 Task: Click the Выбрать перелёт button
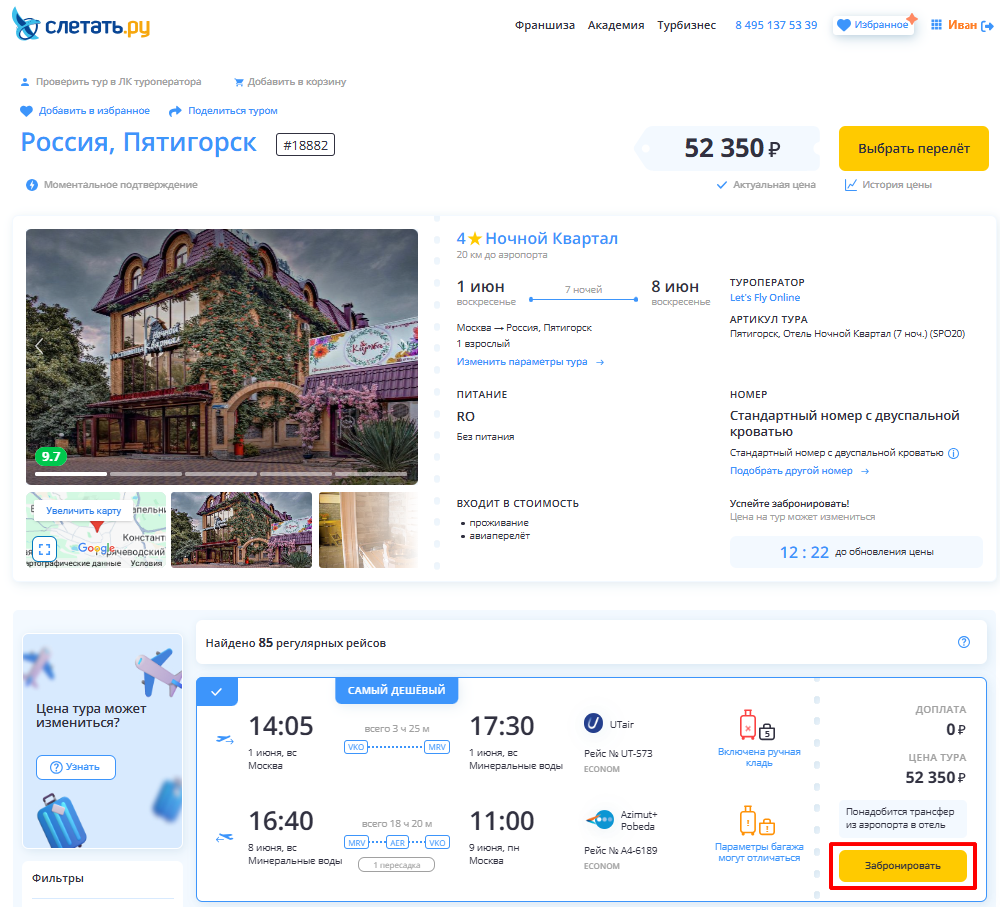913,149
